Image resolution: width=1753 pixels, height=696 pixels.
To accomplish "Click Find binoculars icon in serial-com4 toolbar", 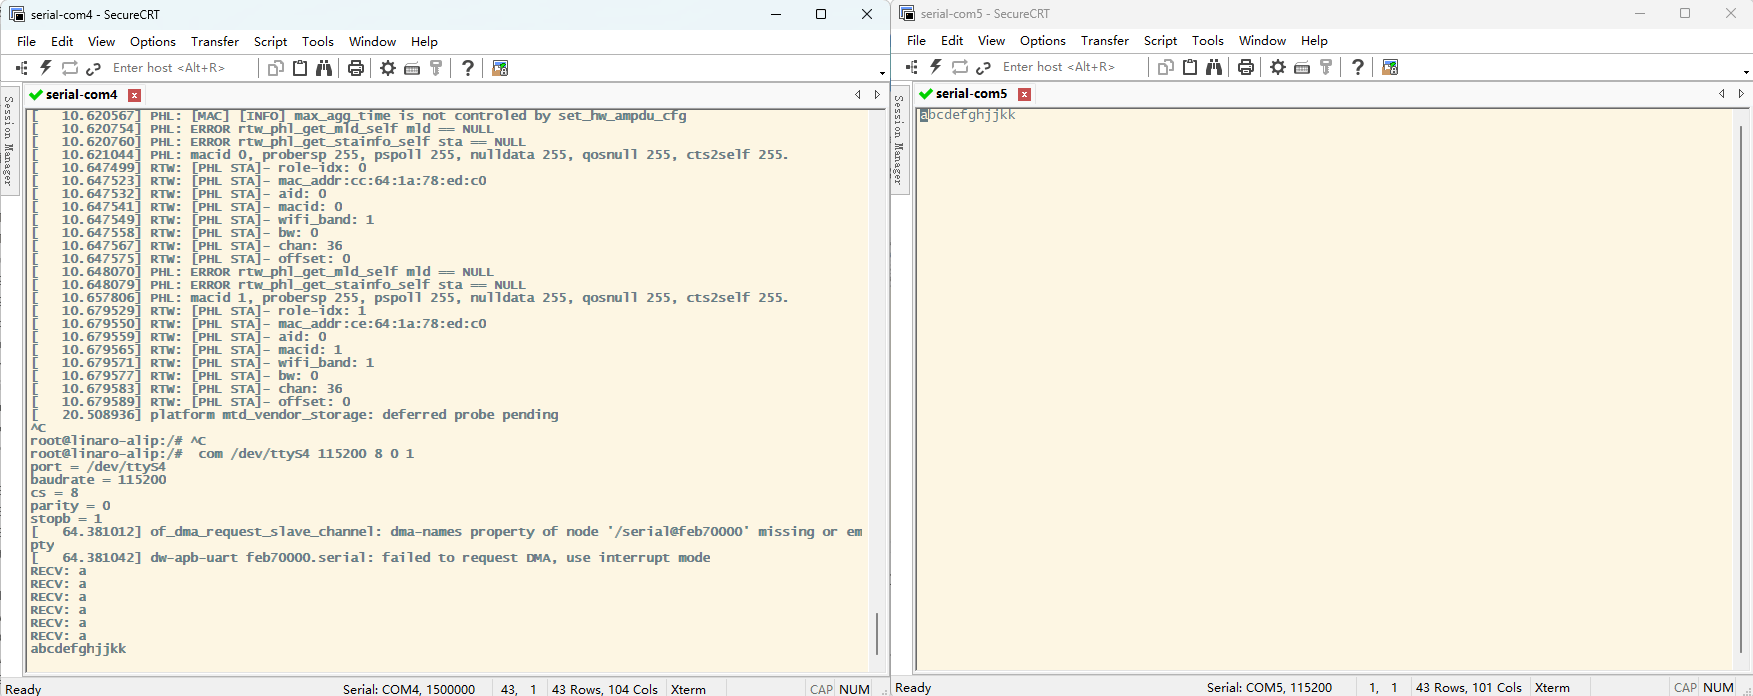I will 324,68.
